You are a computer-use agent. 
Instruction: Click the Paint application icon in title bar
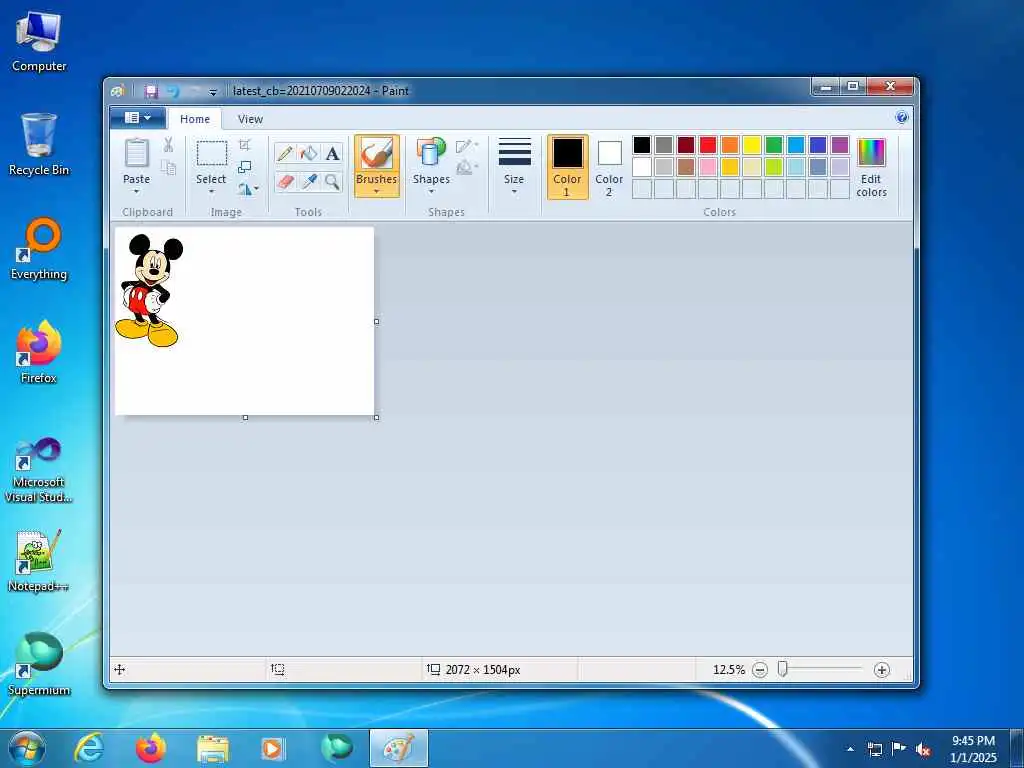(x=118, y=91)
